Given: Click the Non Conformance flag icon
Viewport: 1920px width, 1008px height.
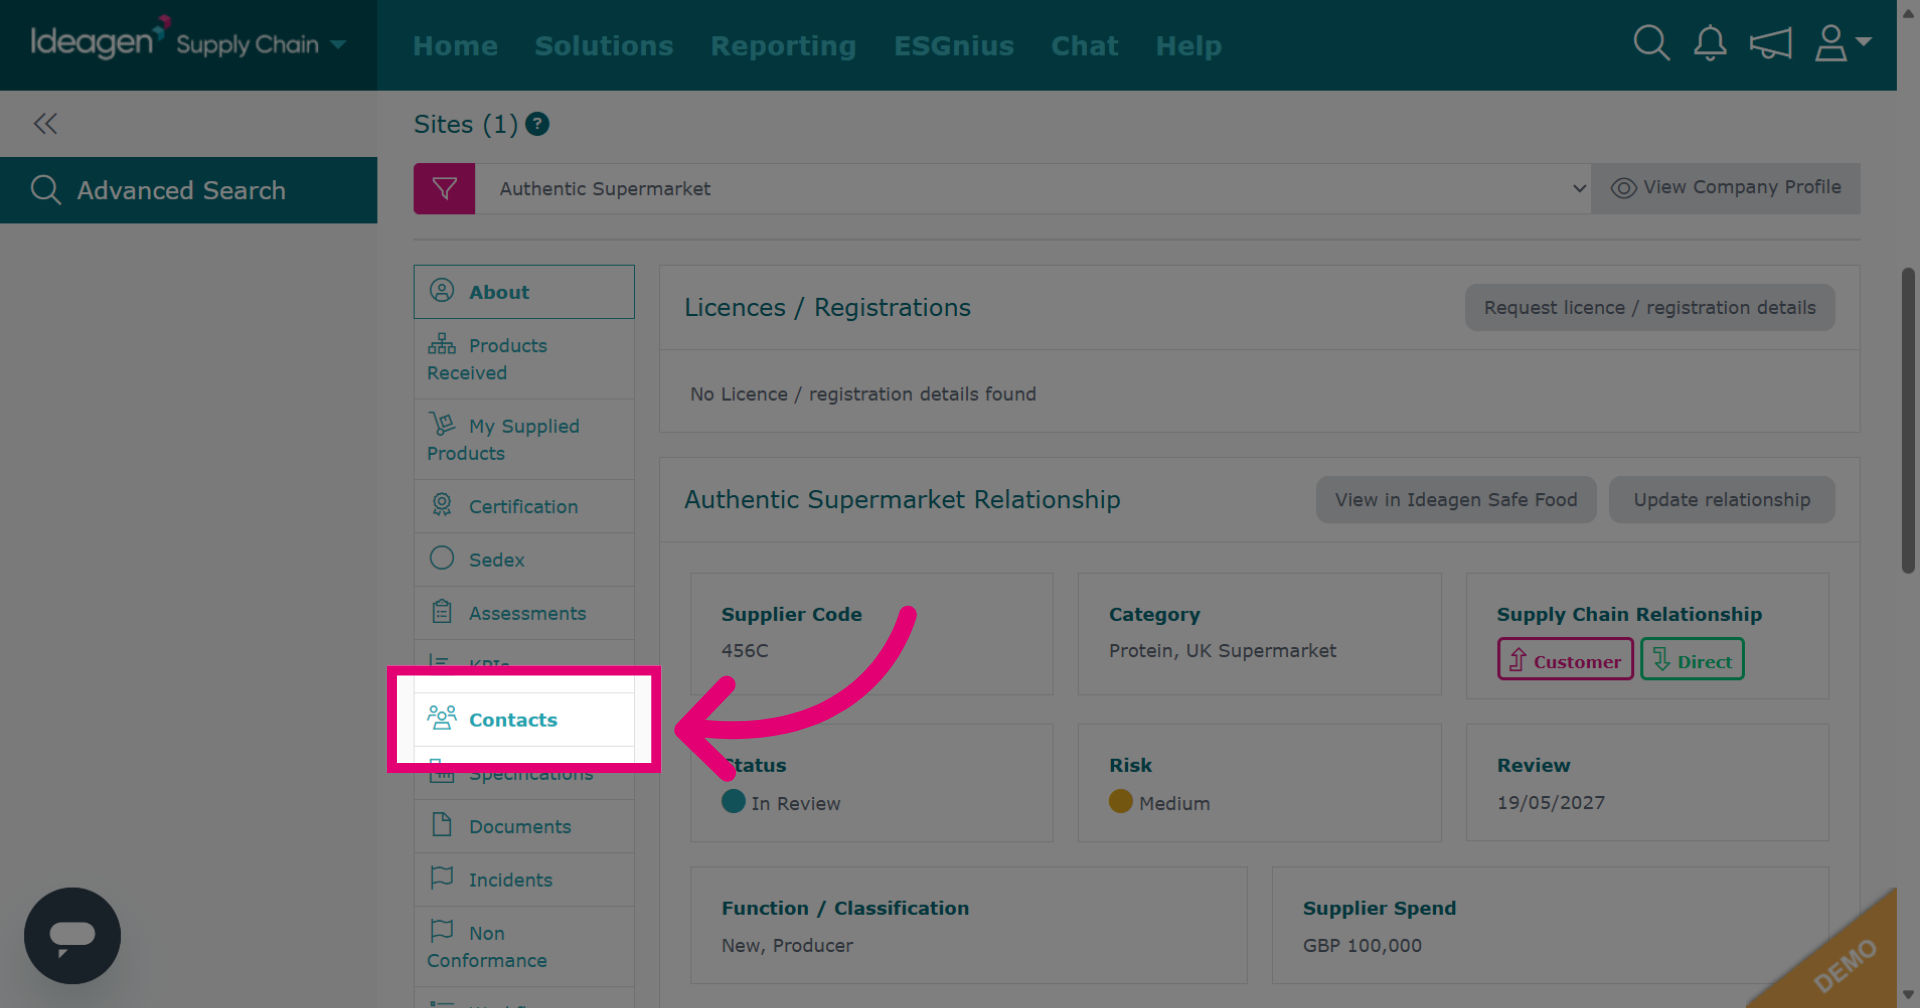Looking at the screenshot, I should tap(442, 930).
